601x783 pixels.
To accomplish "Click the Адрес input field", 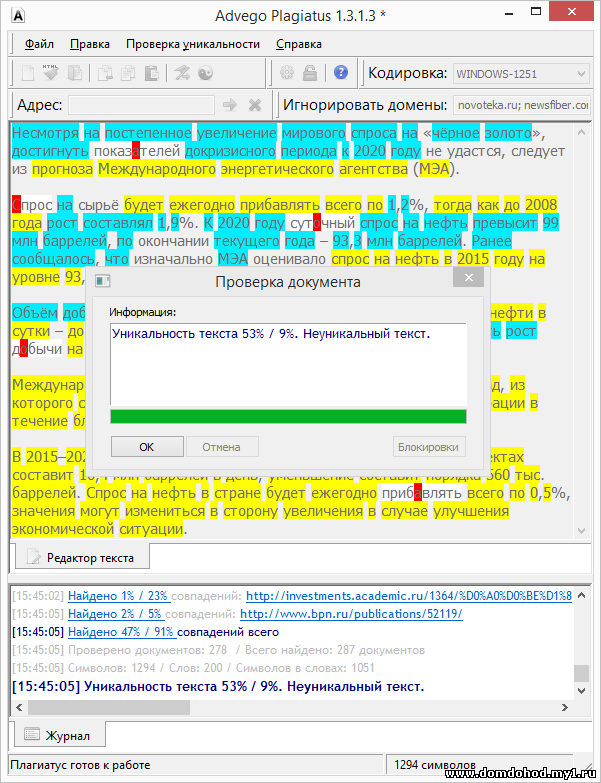I will (x=141, y=105).
